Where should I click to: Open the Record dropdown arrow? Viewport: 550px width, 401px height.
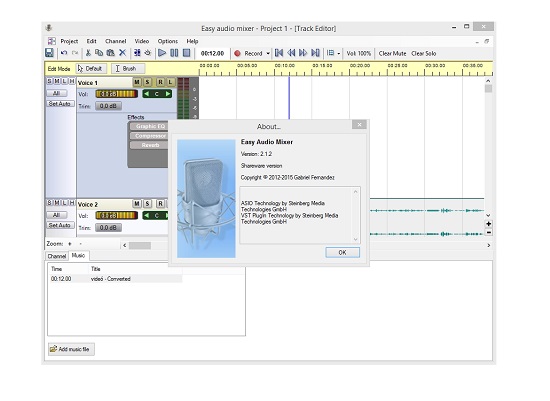[x=268, y=53]
